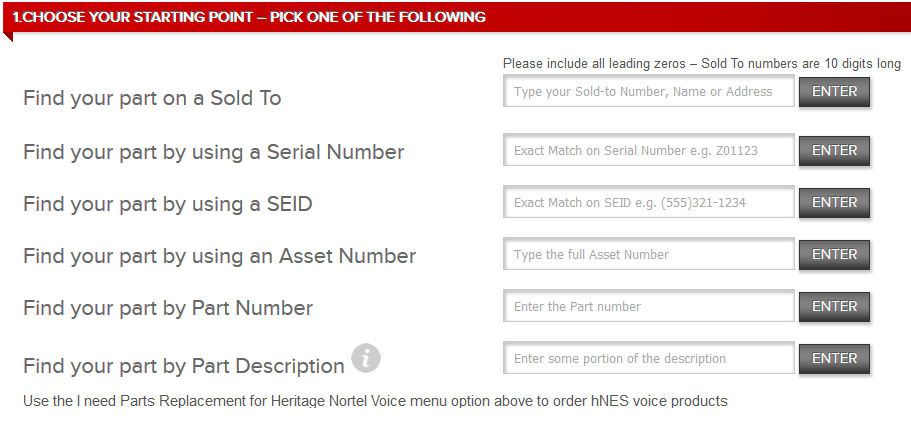This screenshot has width=911, height=426.
Task: Click 'Find your part by using a SEID' label
Action: coord(168,205)
